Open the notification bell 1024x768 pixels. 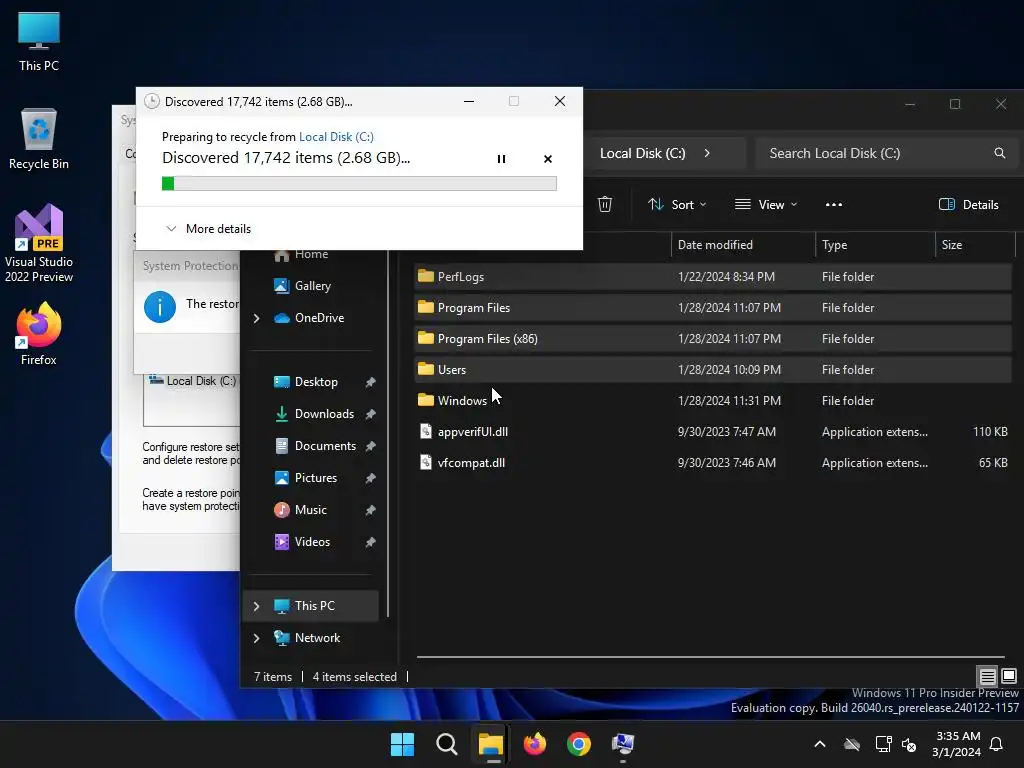point(997,744)
